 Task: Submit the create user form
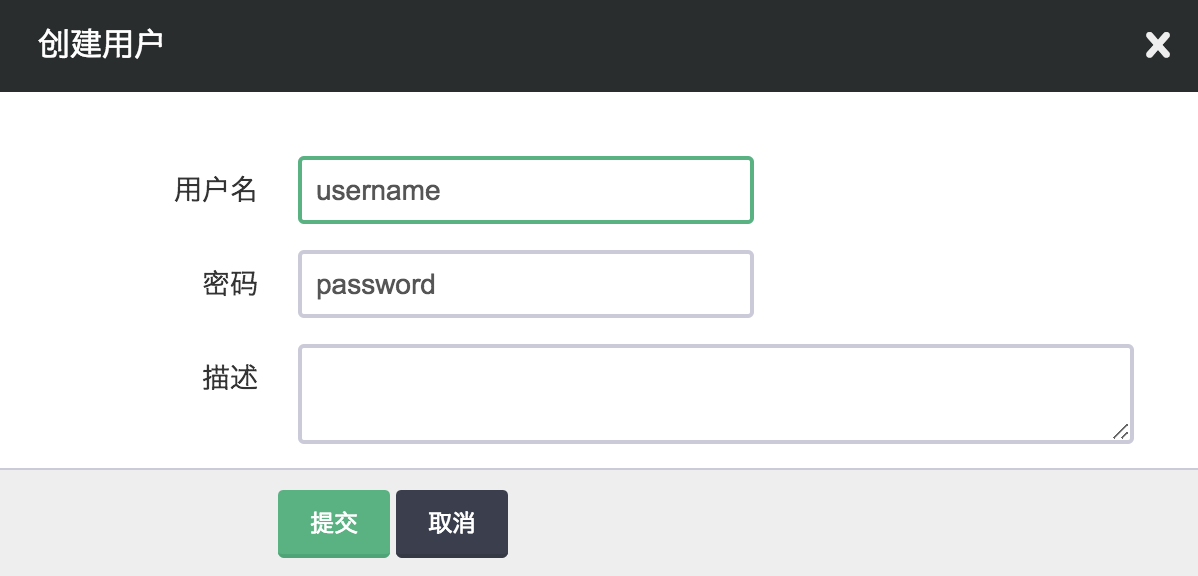[x=333, y=523]
